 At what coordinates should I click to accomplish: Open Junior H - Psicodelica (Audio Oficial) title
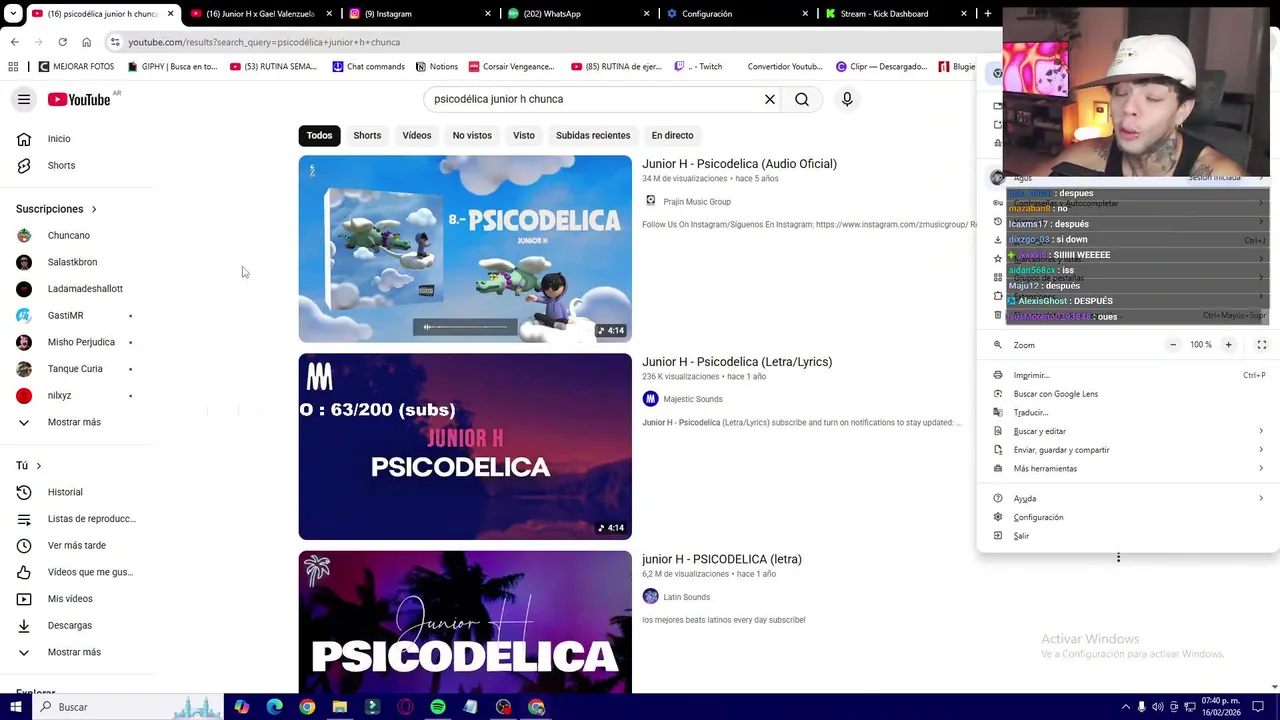739,164
